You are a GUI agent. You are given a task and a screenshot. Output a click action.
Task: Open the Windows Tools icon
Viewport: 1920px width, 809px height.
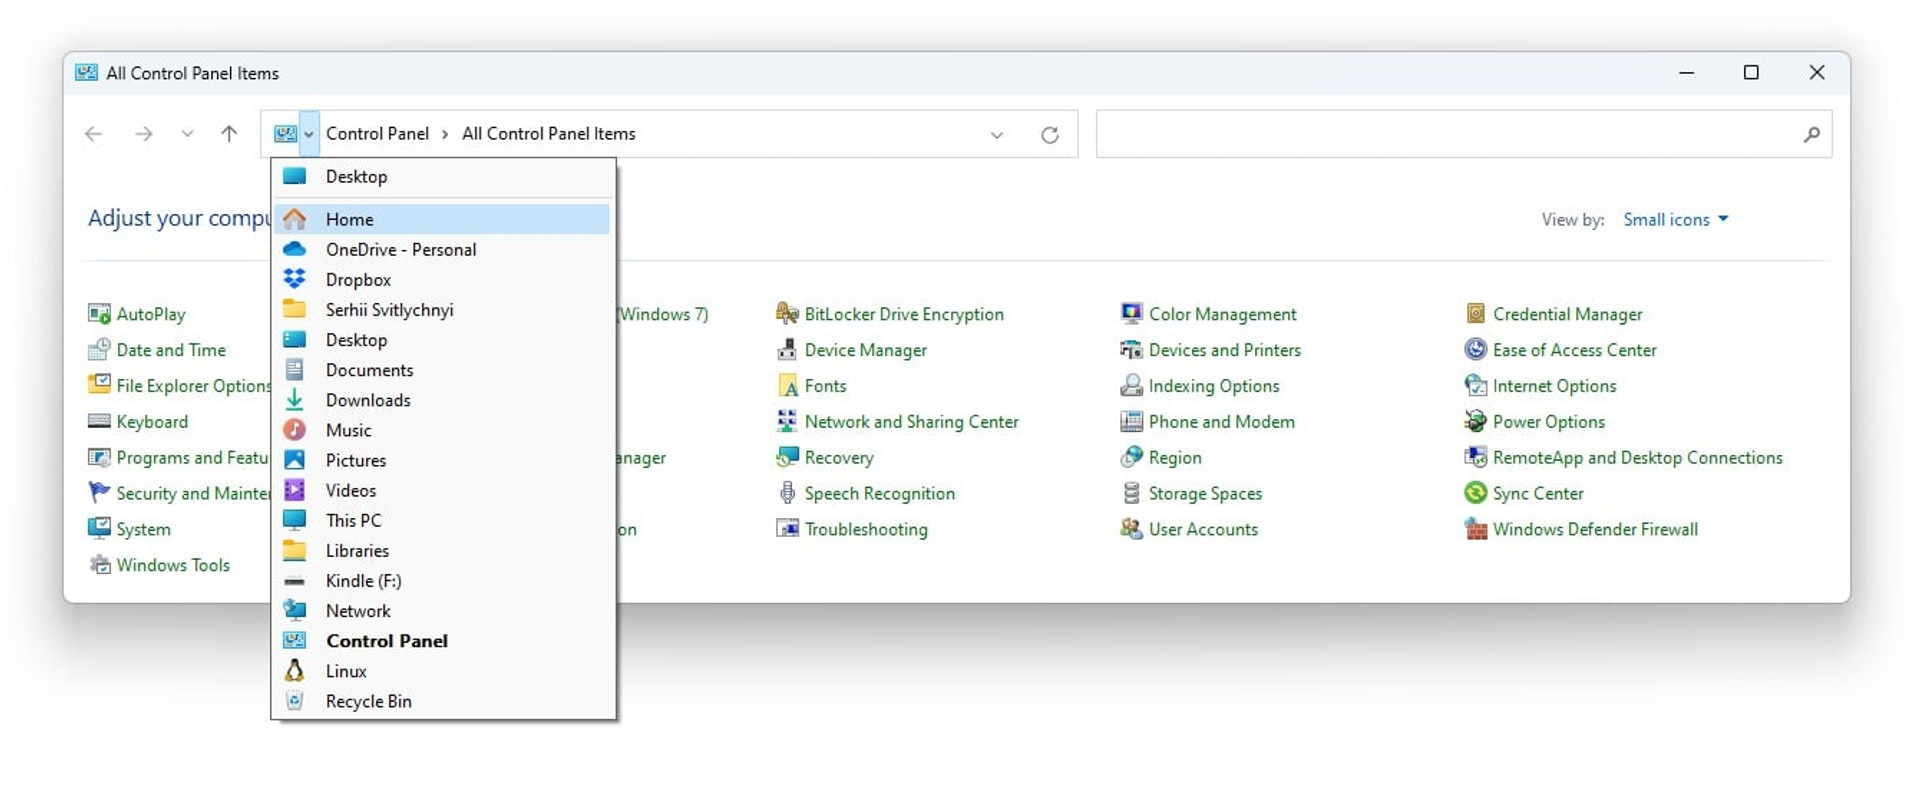tap(99, 565)
